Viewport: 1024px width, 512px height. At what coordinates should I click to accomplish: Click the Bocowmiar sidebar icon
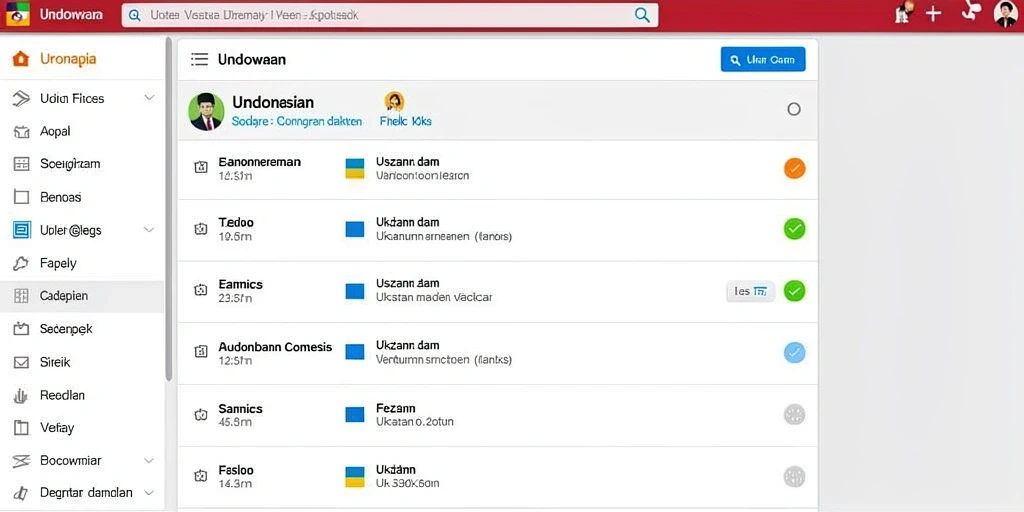(22, 461)
